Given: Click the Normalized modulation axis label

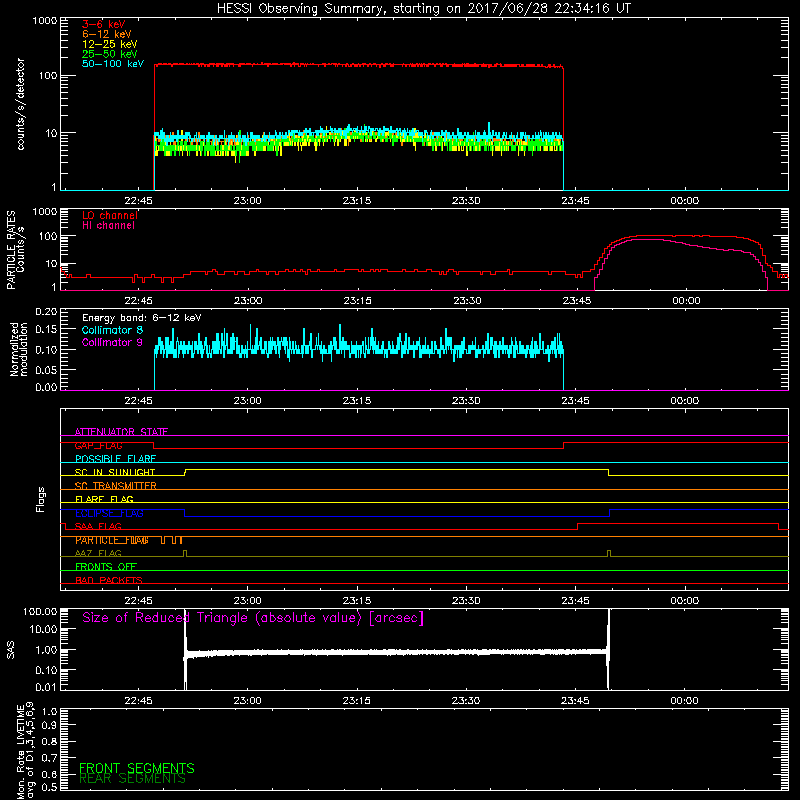Looking at the screenshot, I should 19,349.
